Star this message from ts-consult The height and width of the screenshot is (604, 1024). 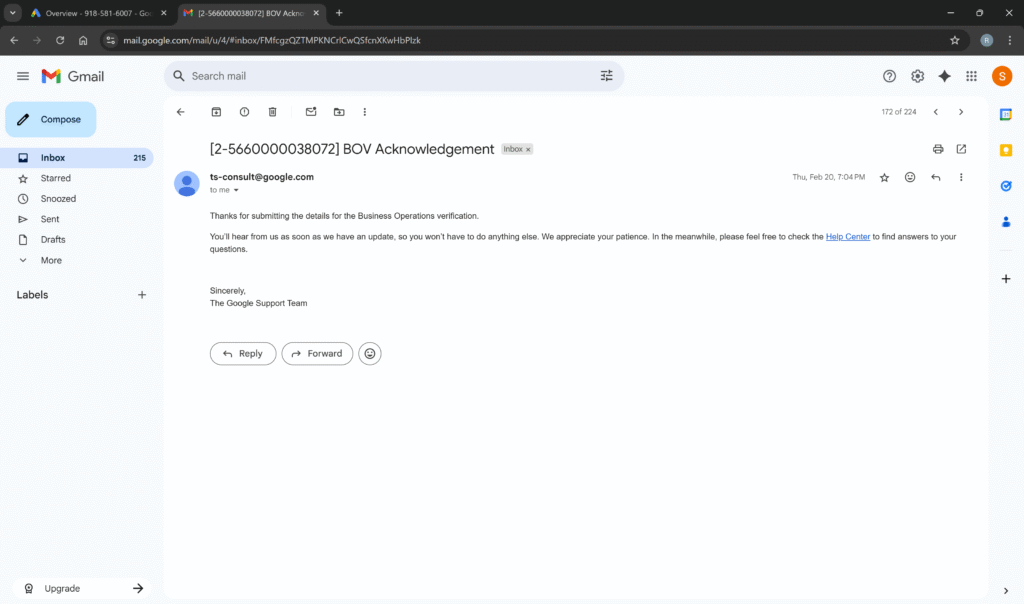884,177
